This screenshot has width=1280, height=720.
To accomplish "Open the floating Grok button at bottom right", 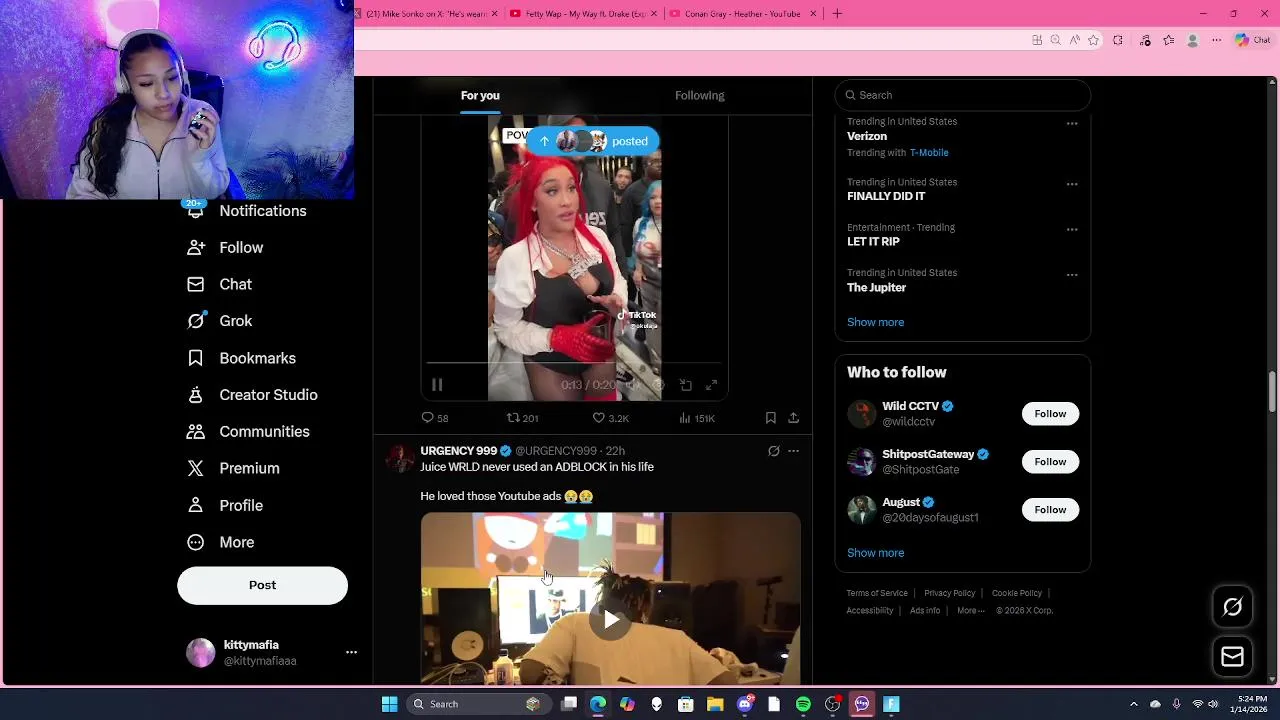I will coord(1232,607).
